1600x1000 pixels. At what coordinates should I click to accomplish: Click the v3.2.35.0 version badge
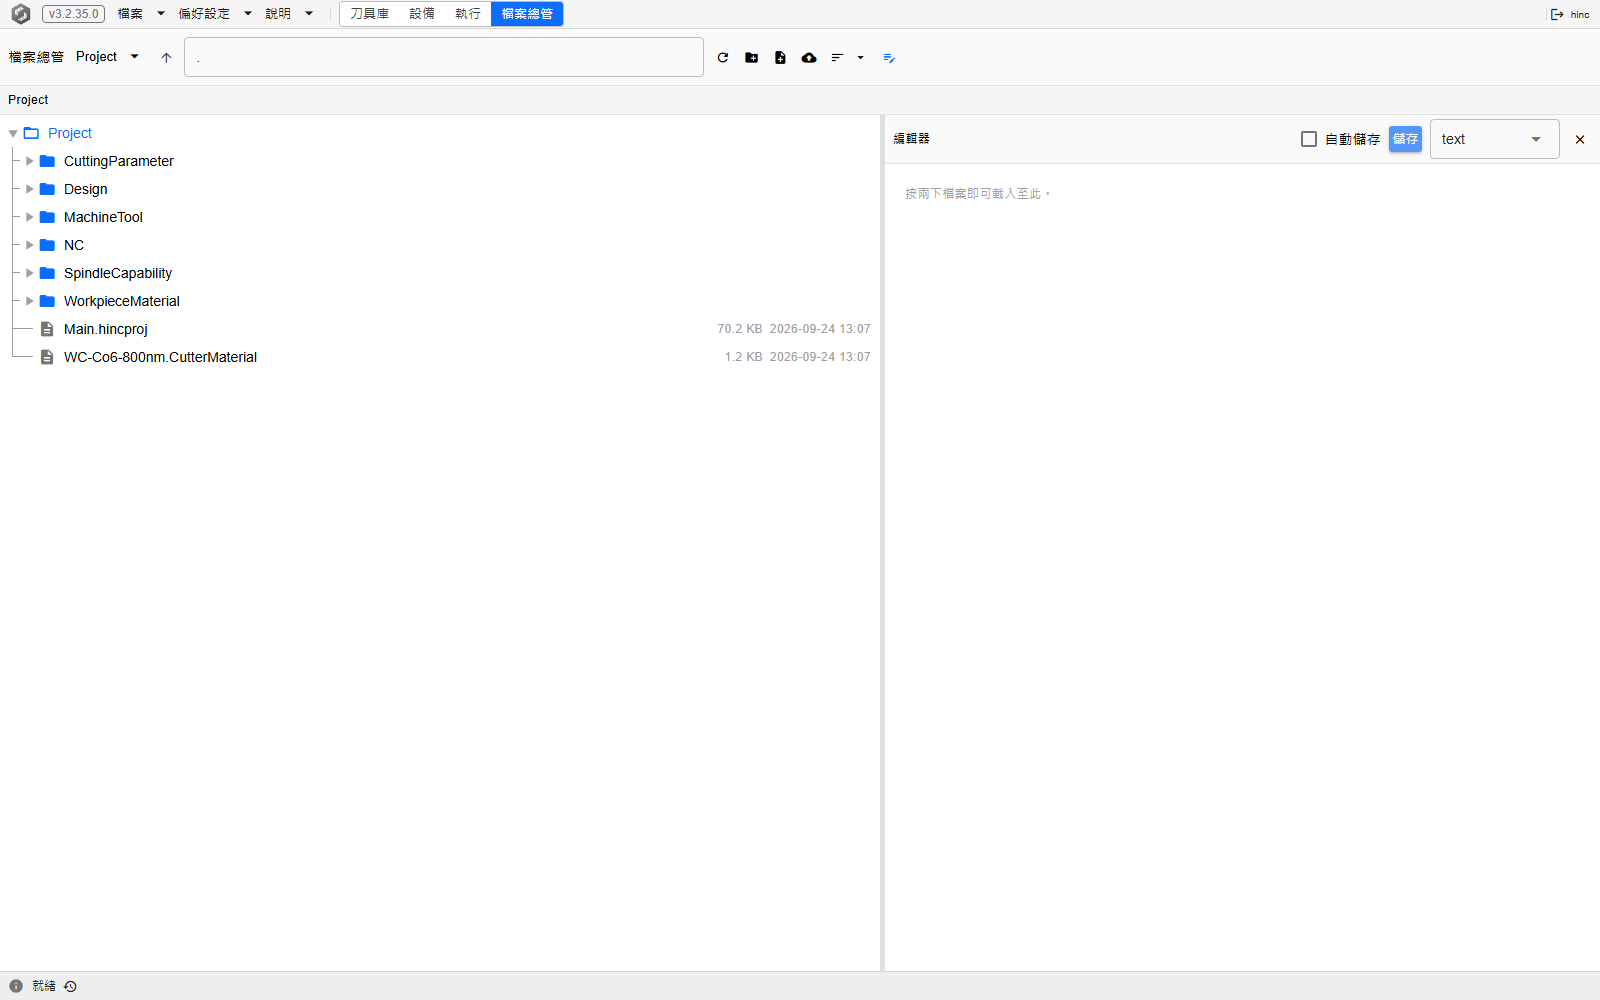click(74, 14)
